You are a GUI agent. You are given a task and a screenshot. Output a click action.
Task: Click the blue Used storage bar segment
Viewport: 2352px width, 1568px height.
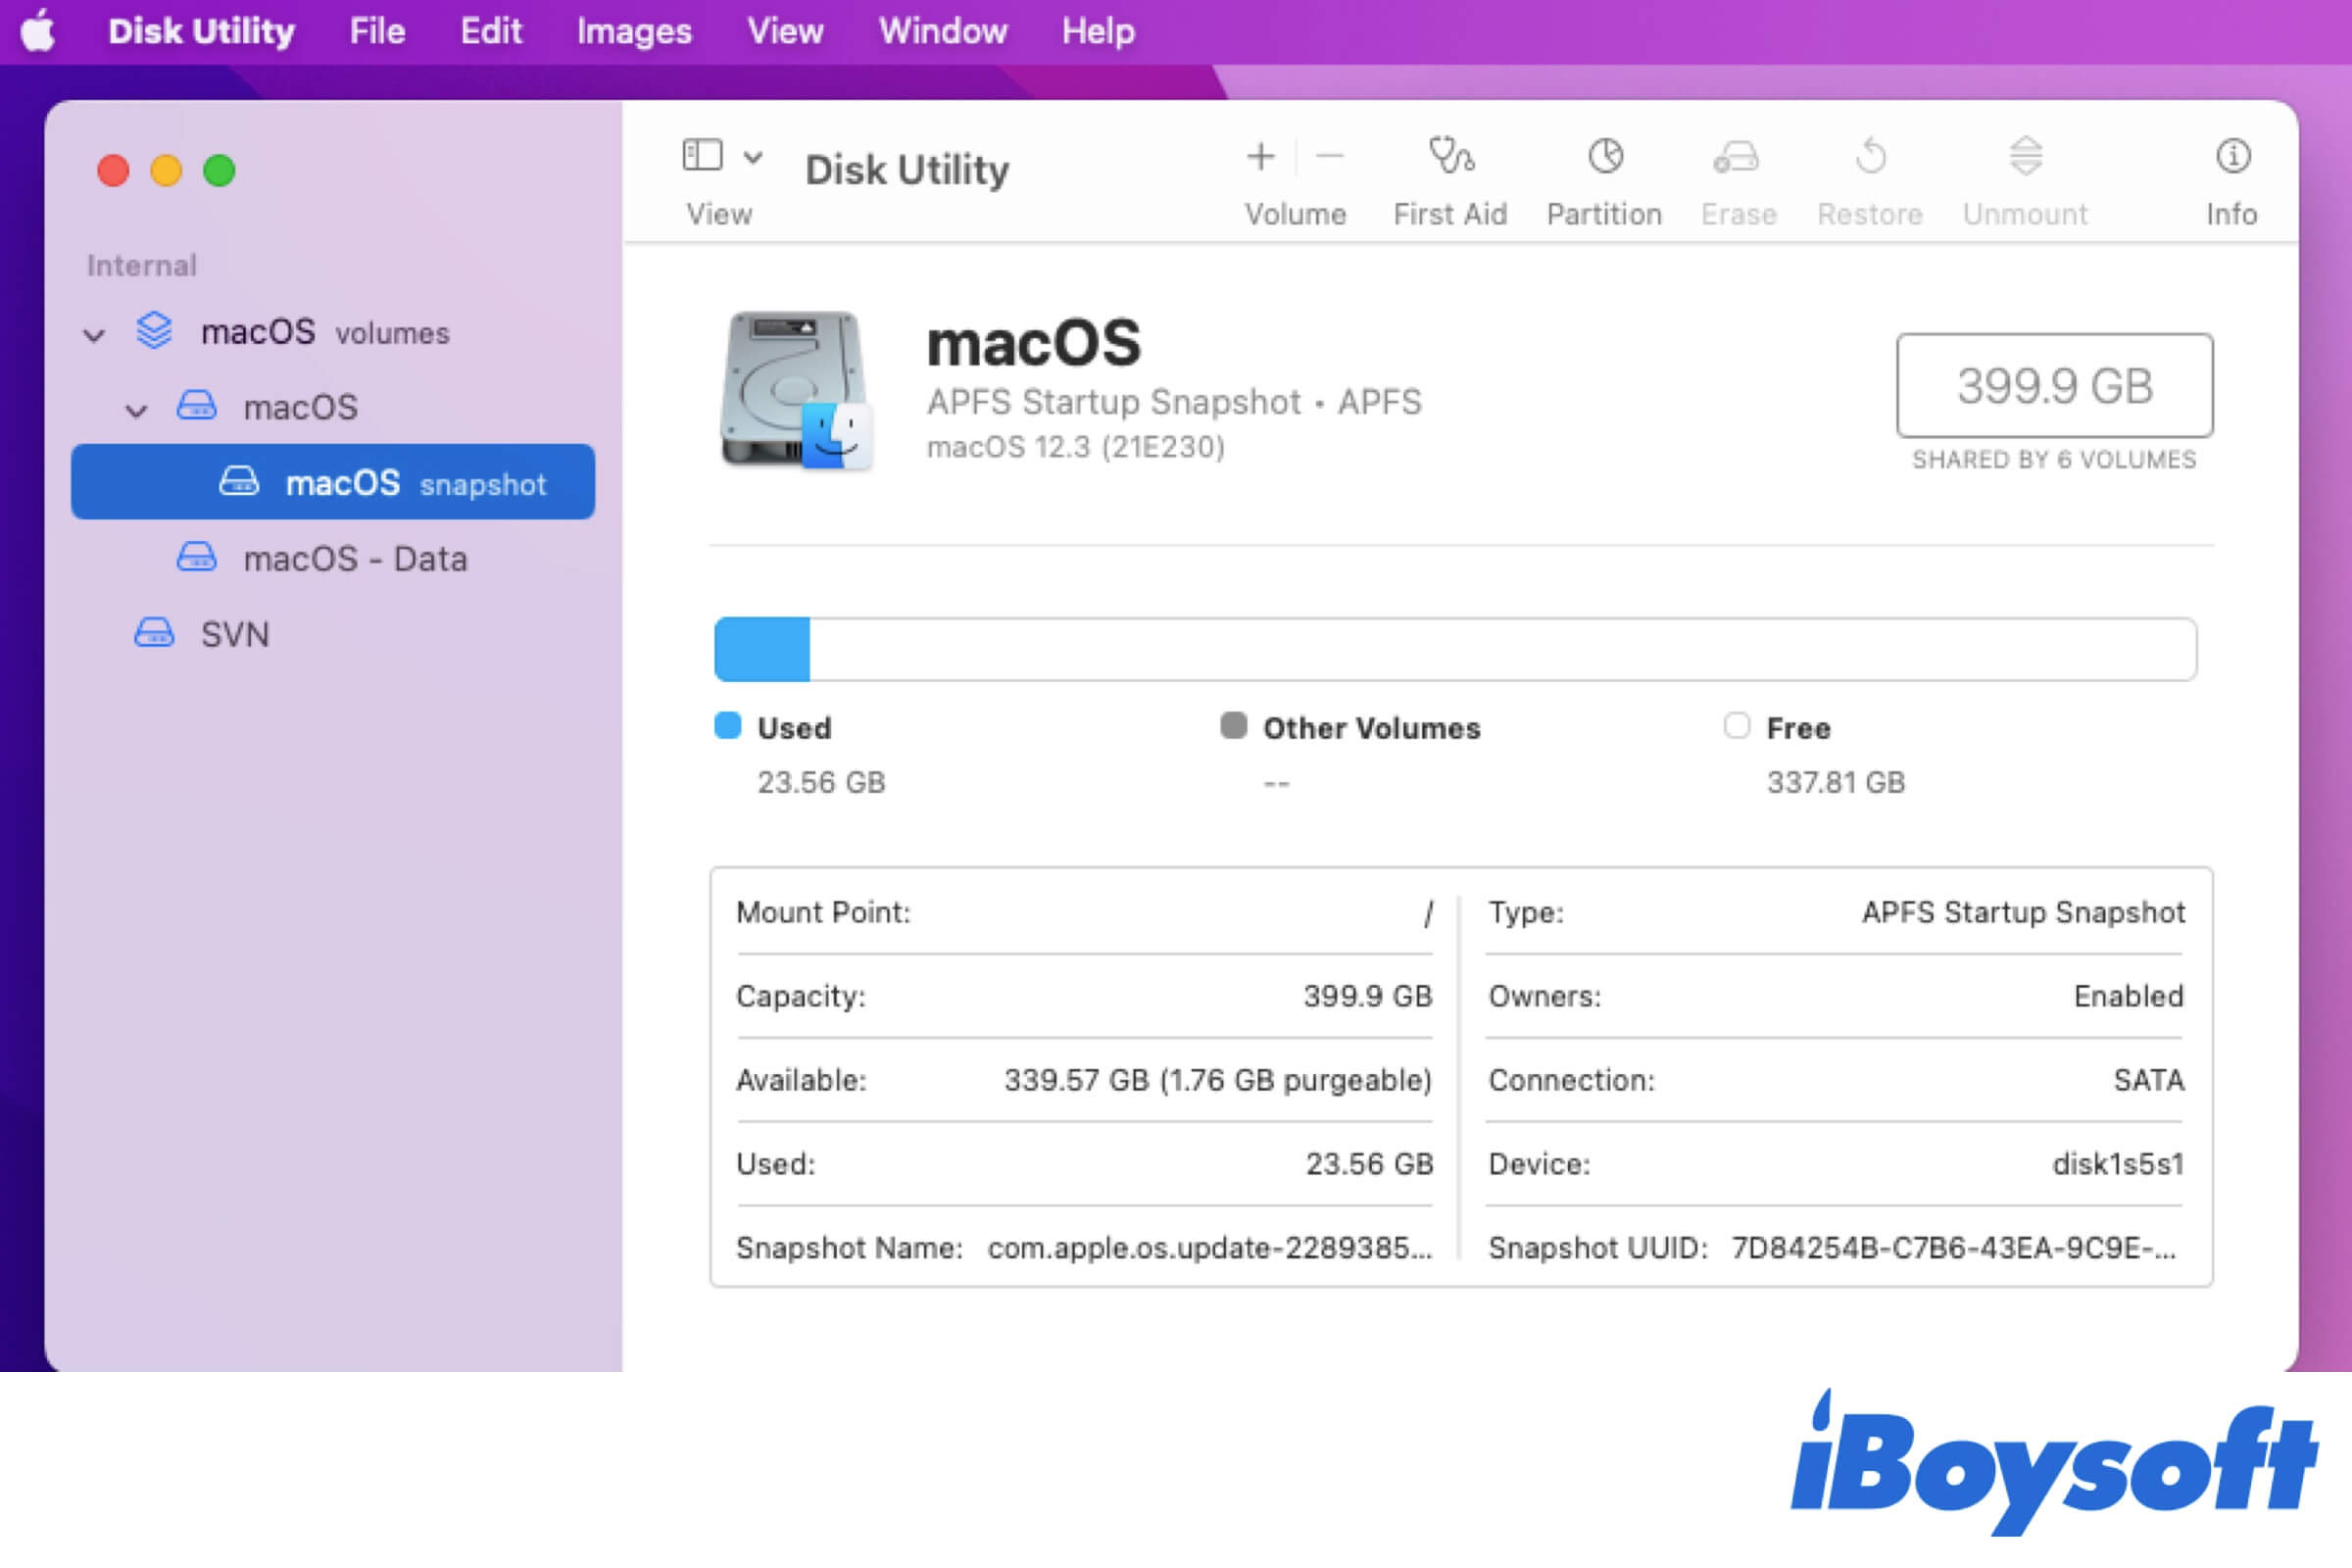tap(762, 650)
